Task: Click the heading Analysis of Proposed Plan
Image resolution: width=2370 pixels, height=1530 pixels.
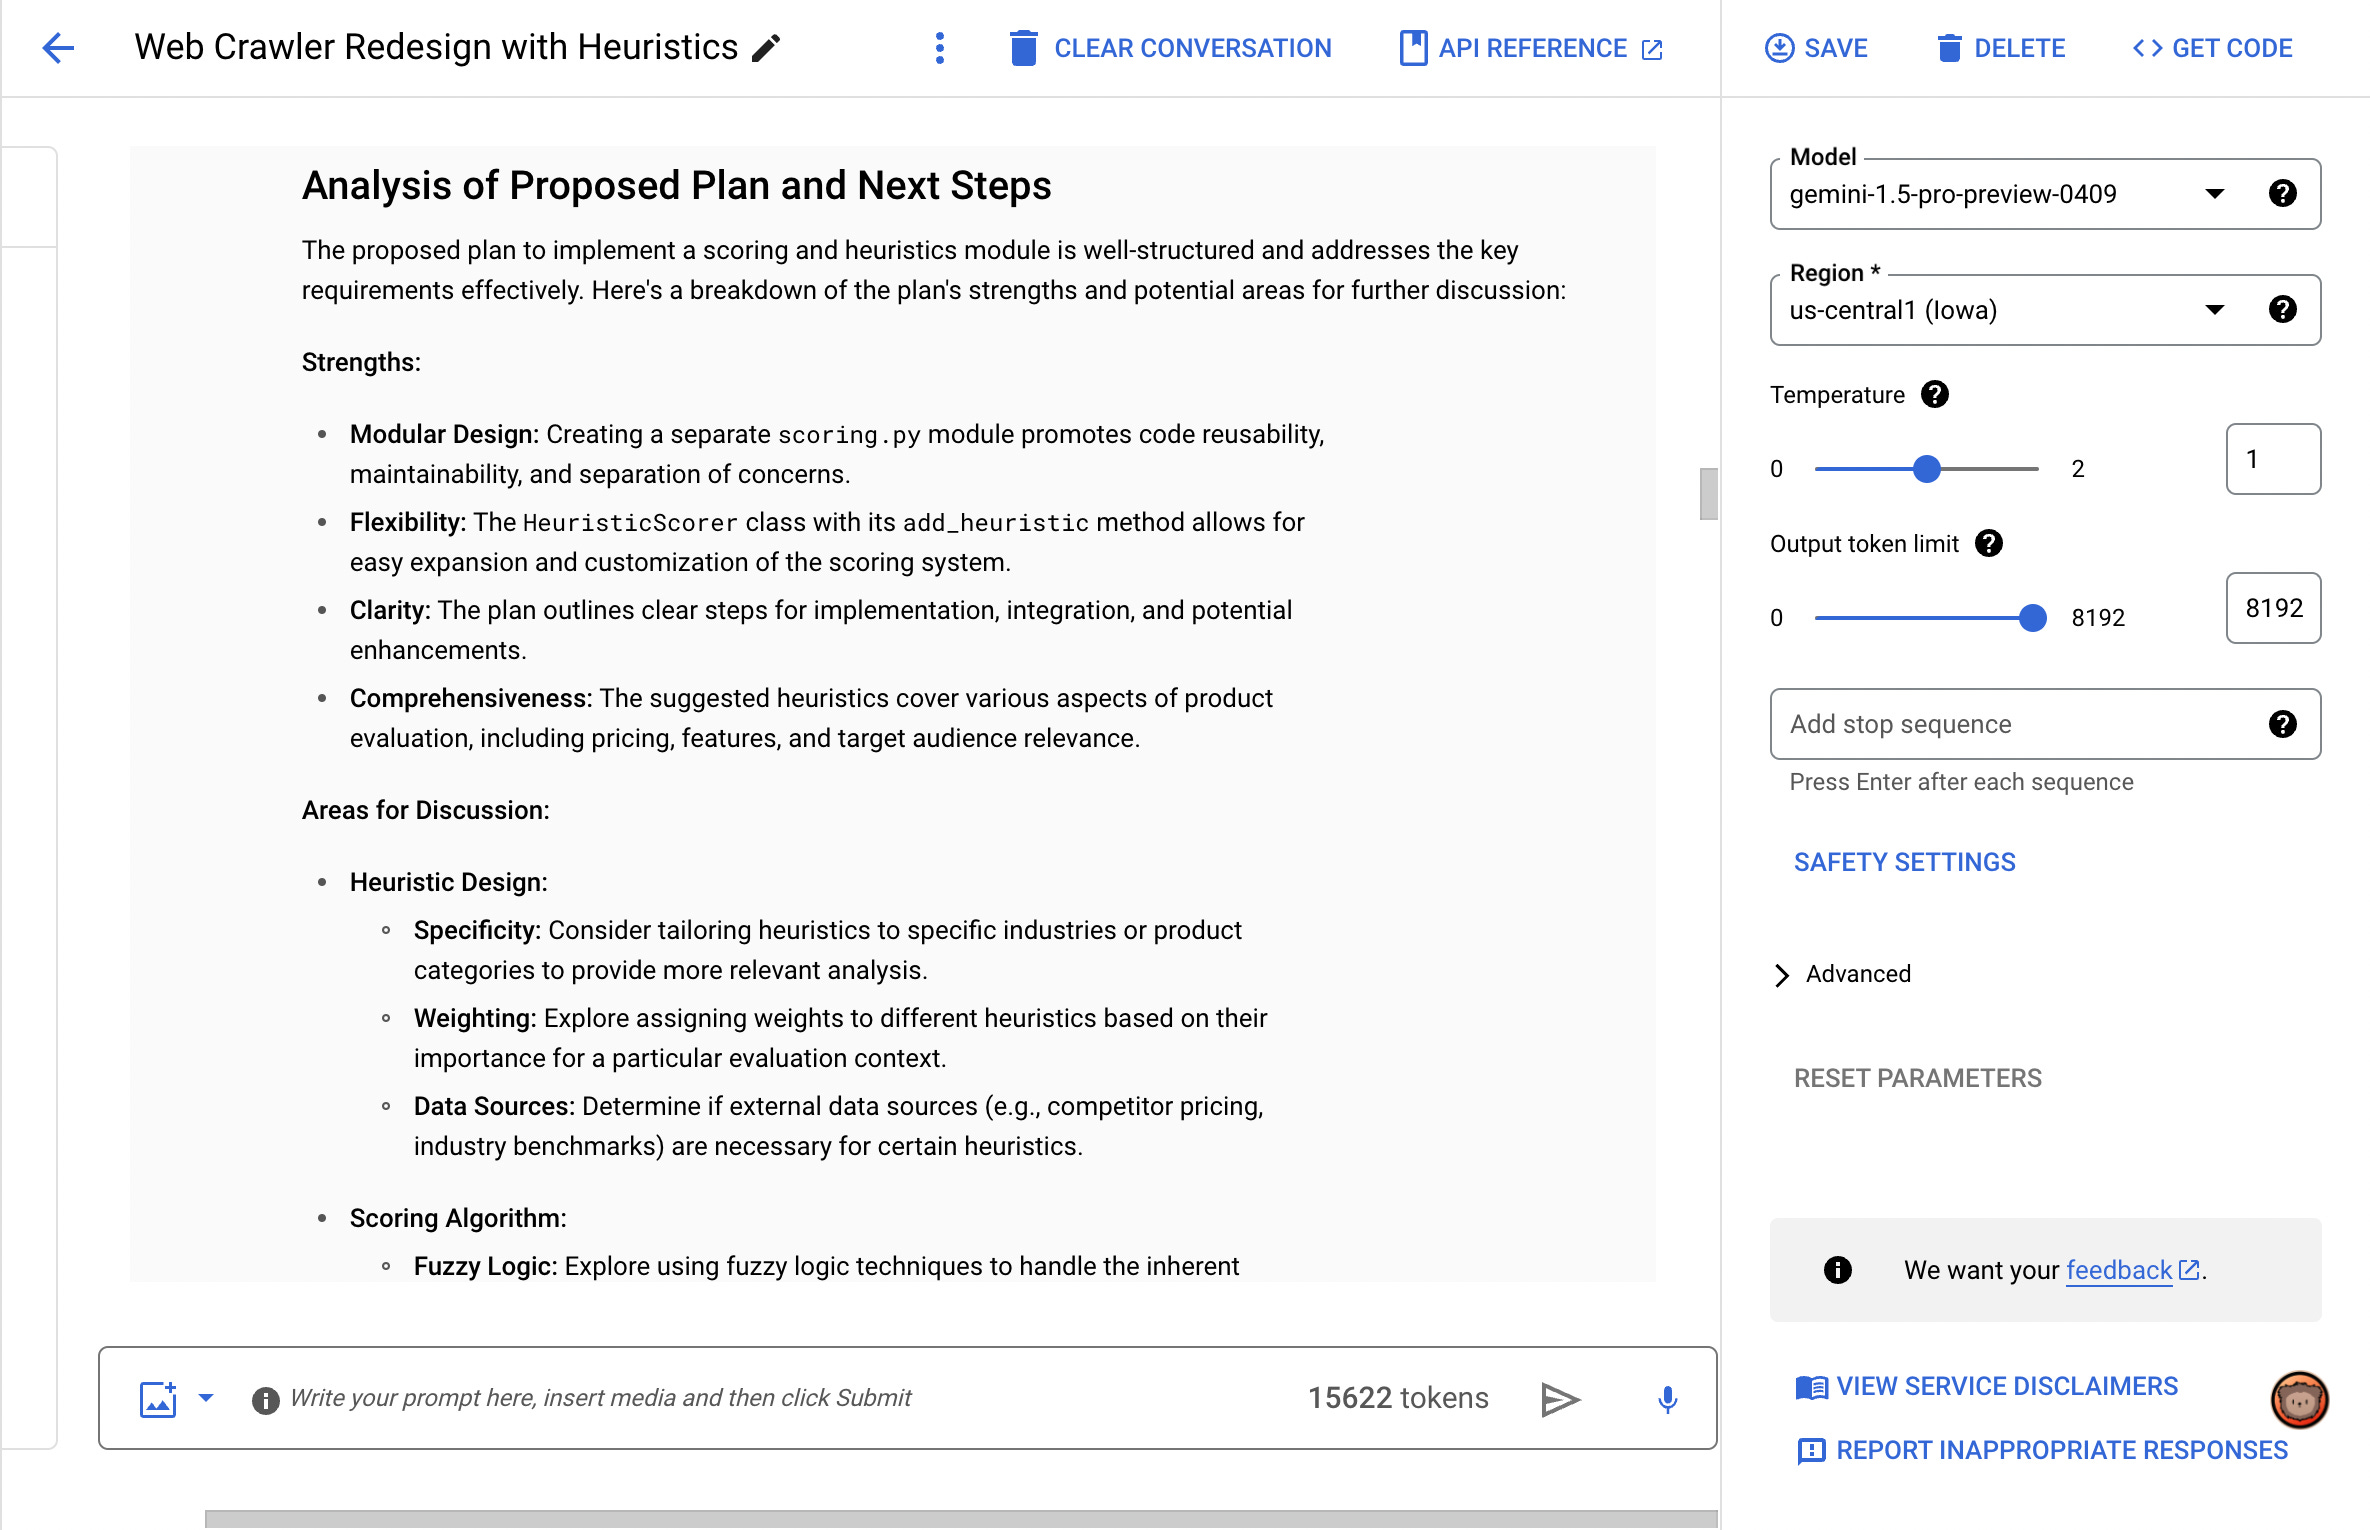Action: [676, 185]
